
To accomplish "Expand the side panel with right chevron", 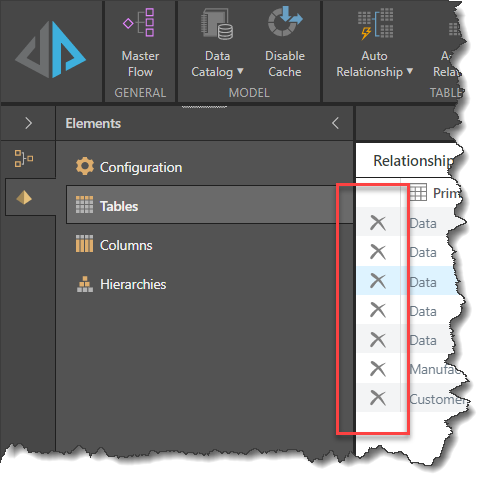I will pyautogui.click(x=29, y=123).
